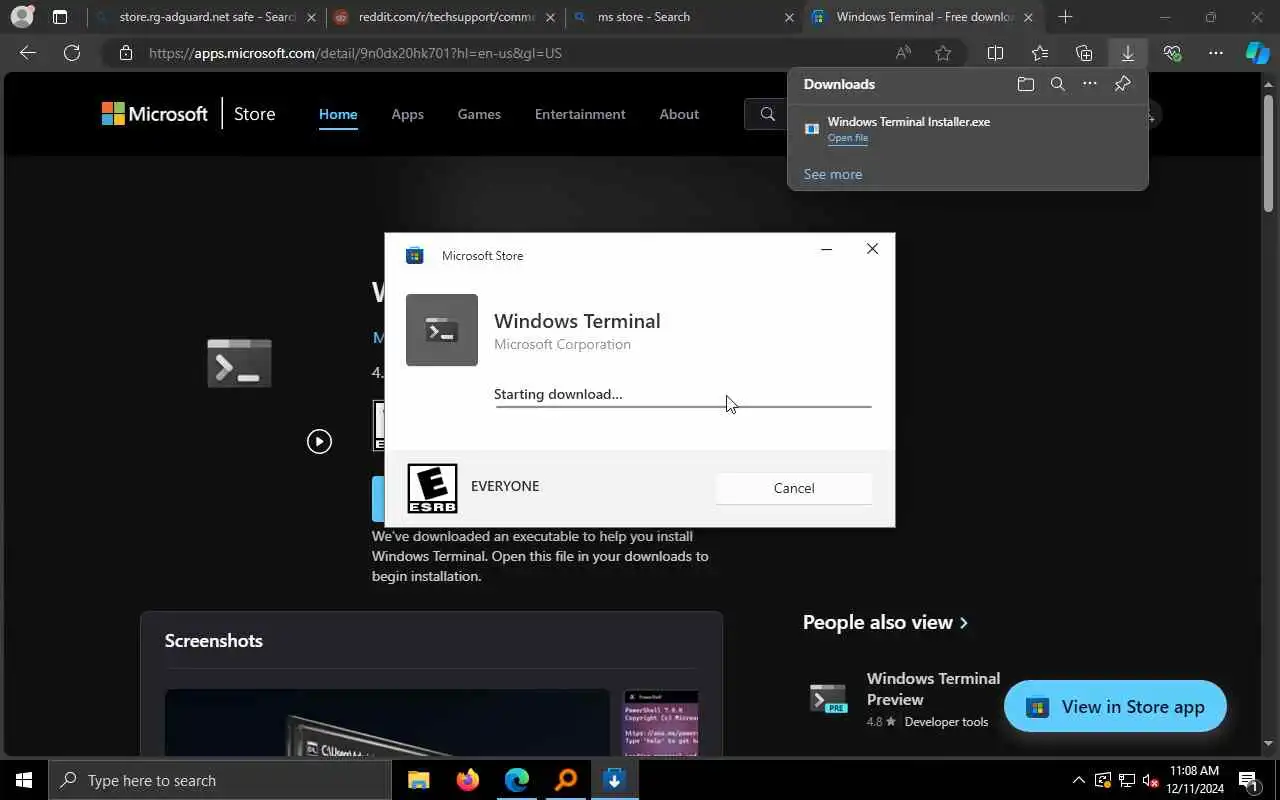Image resolution: width=1280 pixels, height=800 pixels.
Task: Play the Windows Terminal video preview
Action: [319, 441]
